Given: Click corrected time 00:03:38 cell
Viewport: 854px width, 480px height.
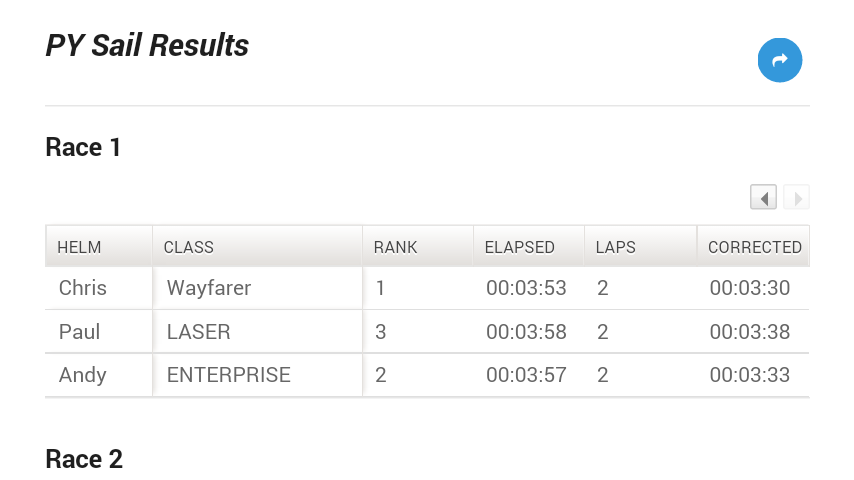Looking at the screenshot, I should 750,332.
